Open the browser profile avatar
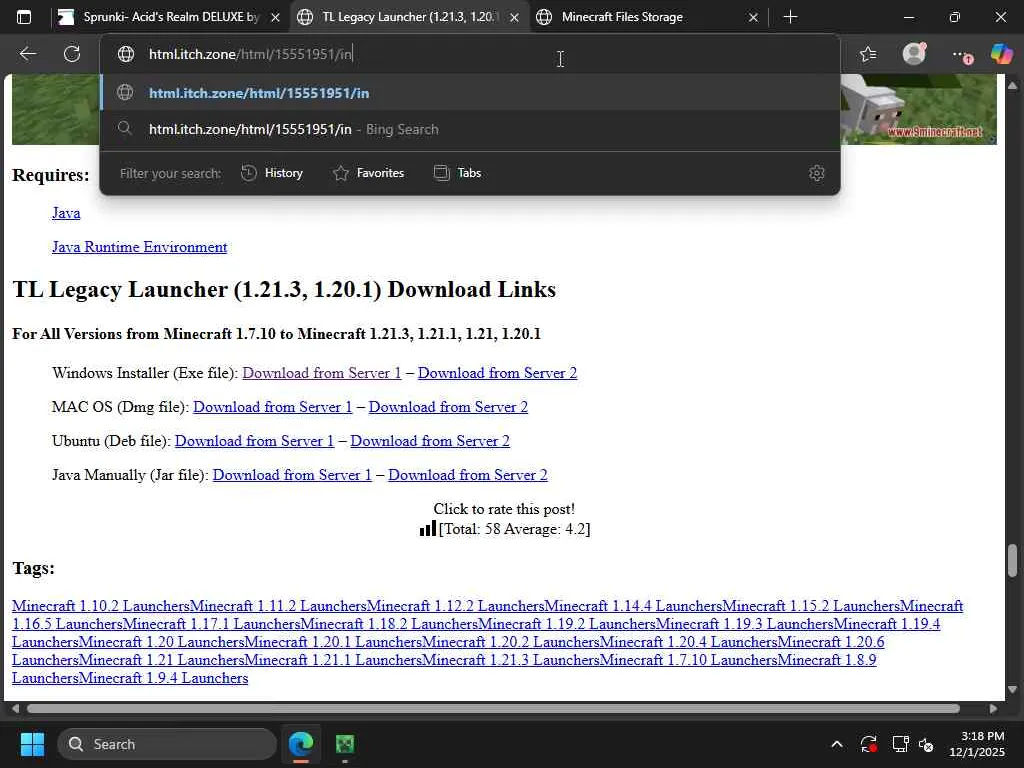 pyautogui.click(x=914, y=54)
